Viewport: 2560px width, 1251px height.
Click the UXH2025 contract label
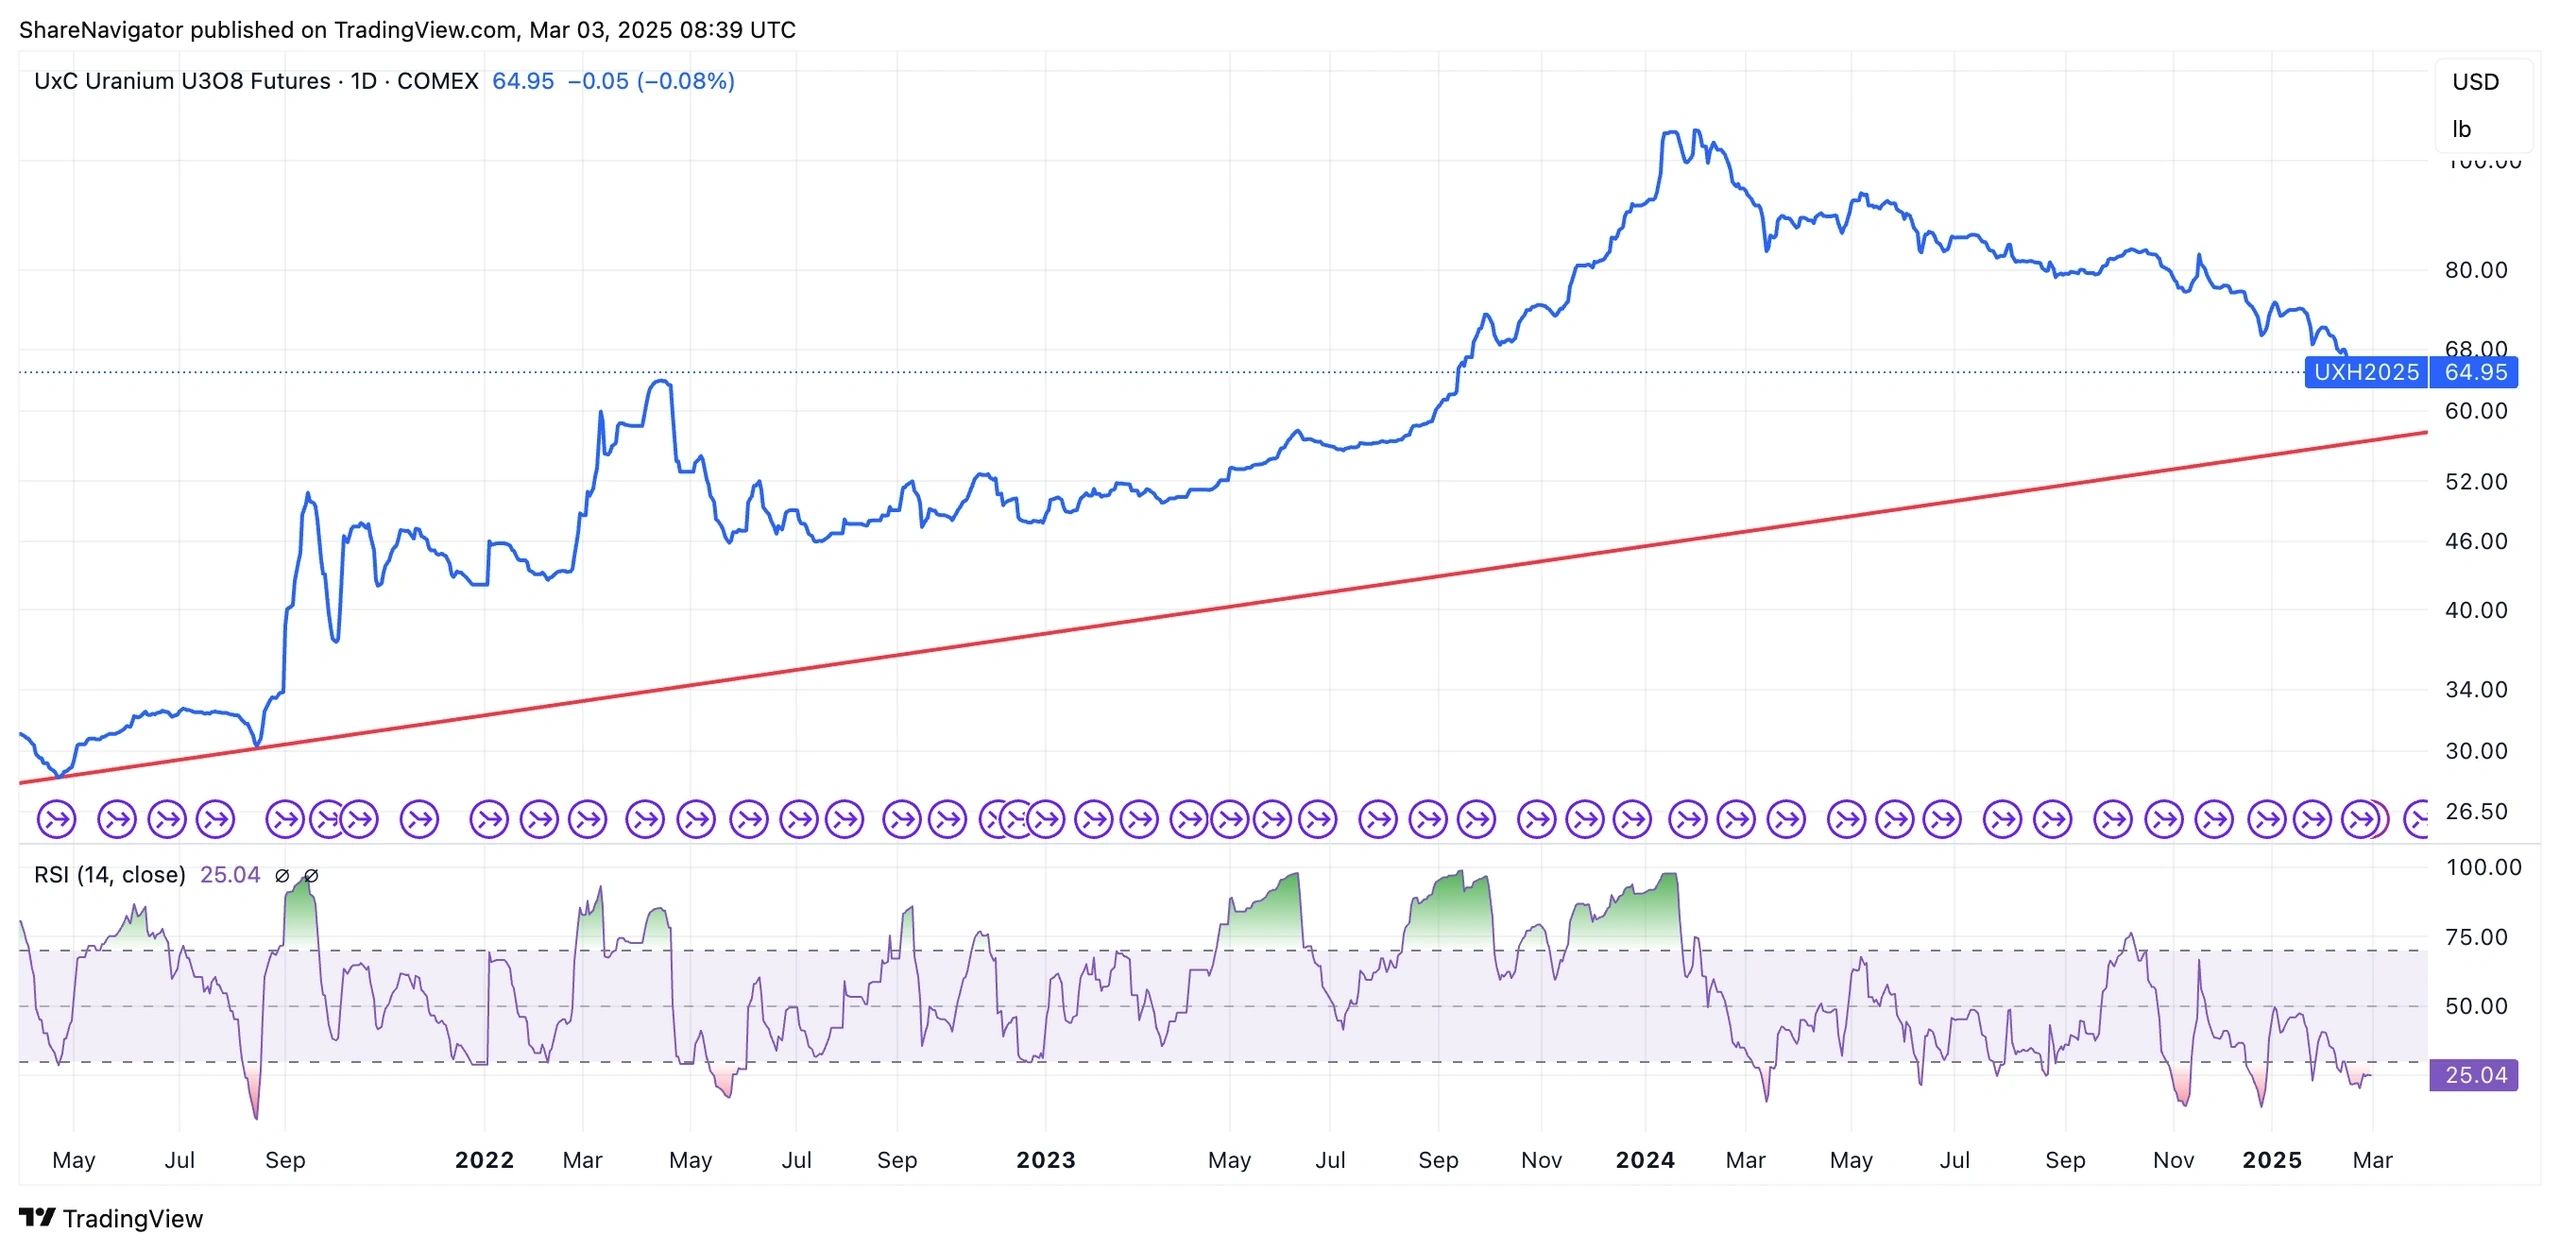(x=2366, y=373)
